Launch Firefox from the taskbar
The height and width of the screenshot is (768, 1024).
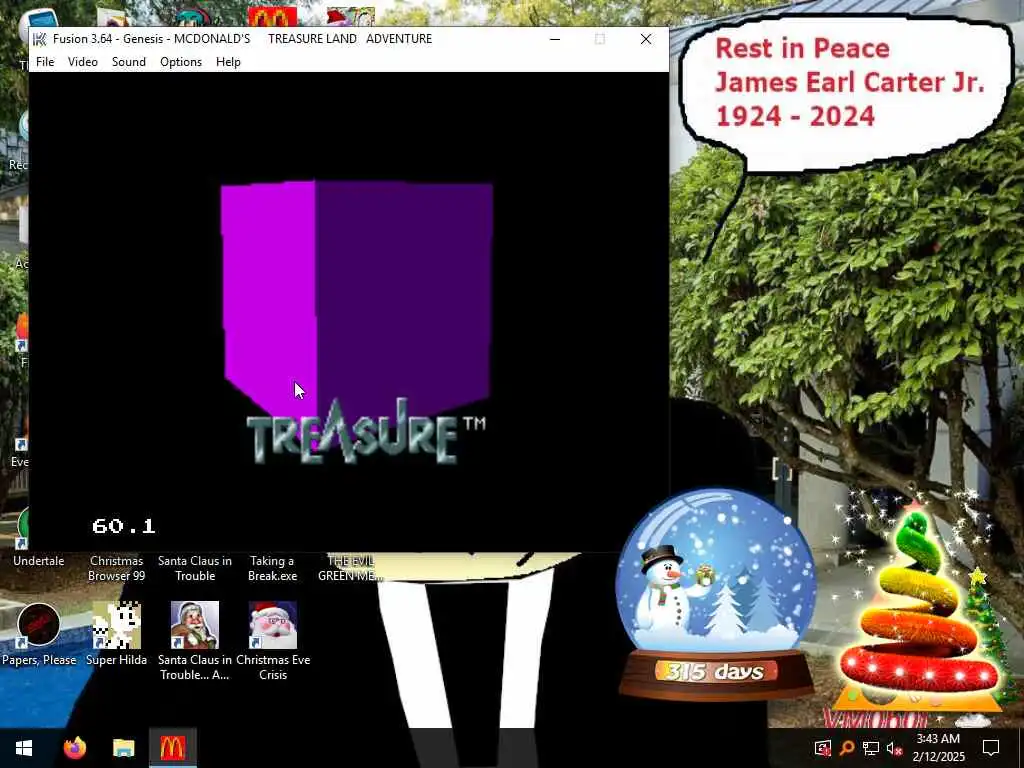(74, 748)
